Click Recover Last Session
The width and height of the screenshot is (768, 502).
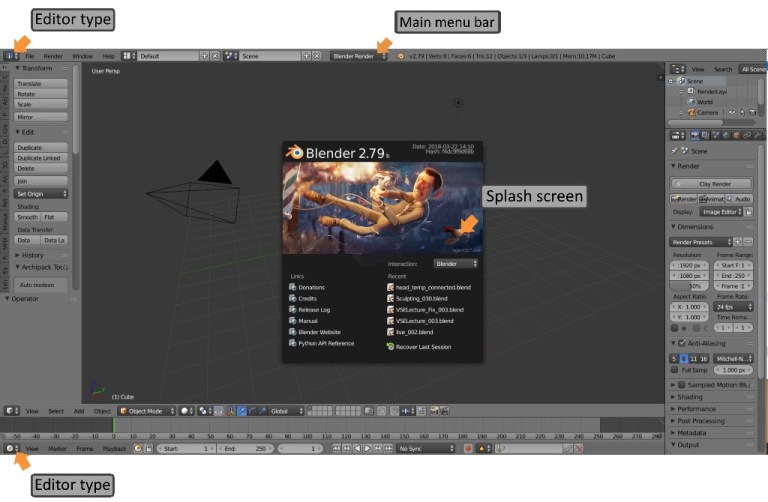coord(419,347)
